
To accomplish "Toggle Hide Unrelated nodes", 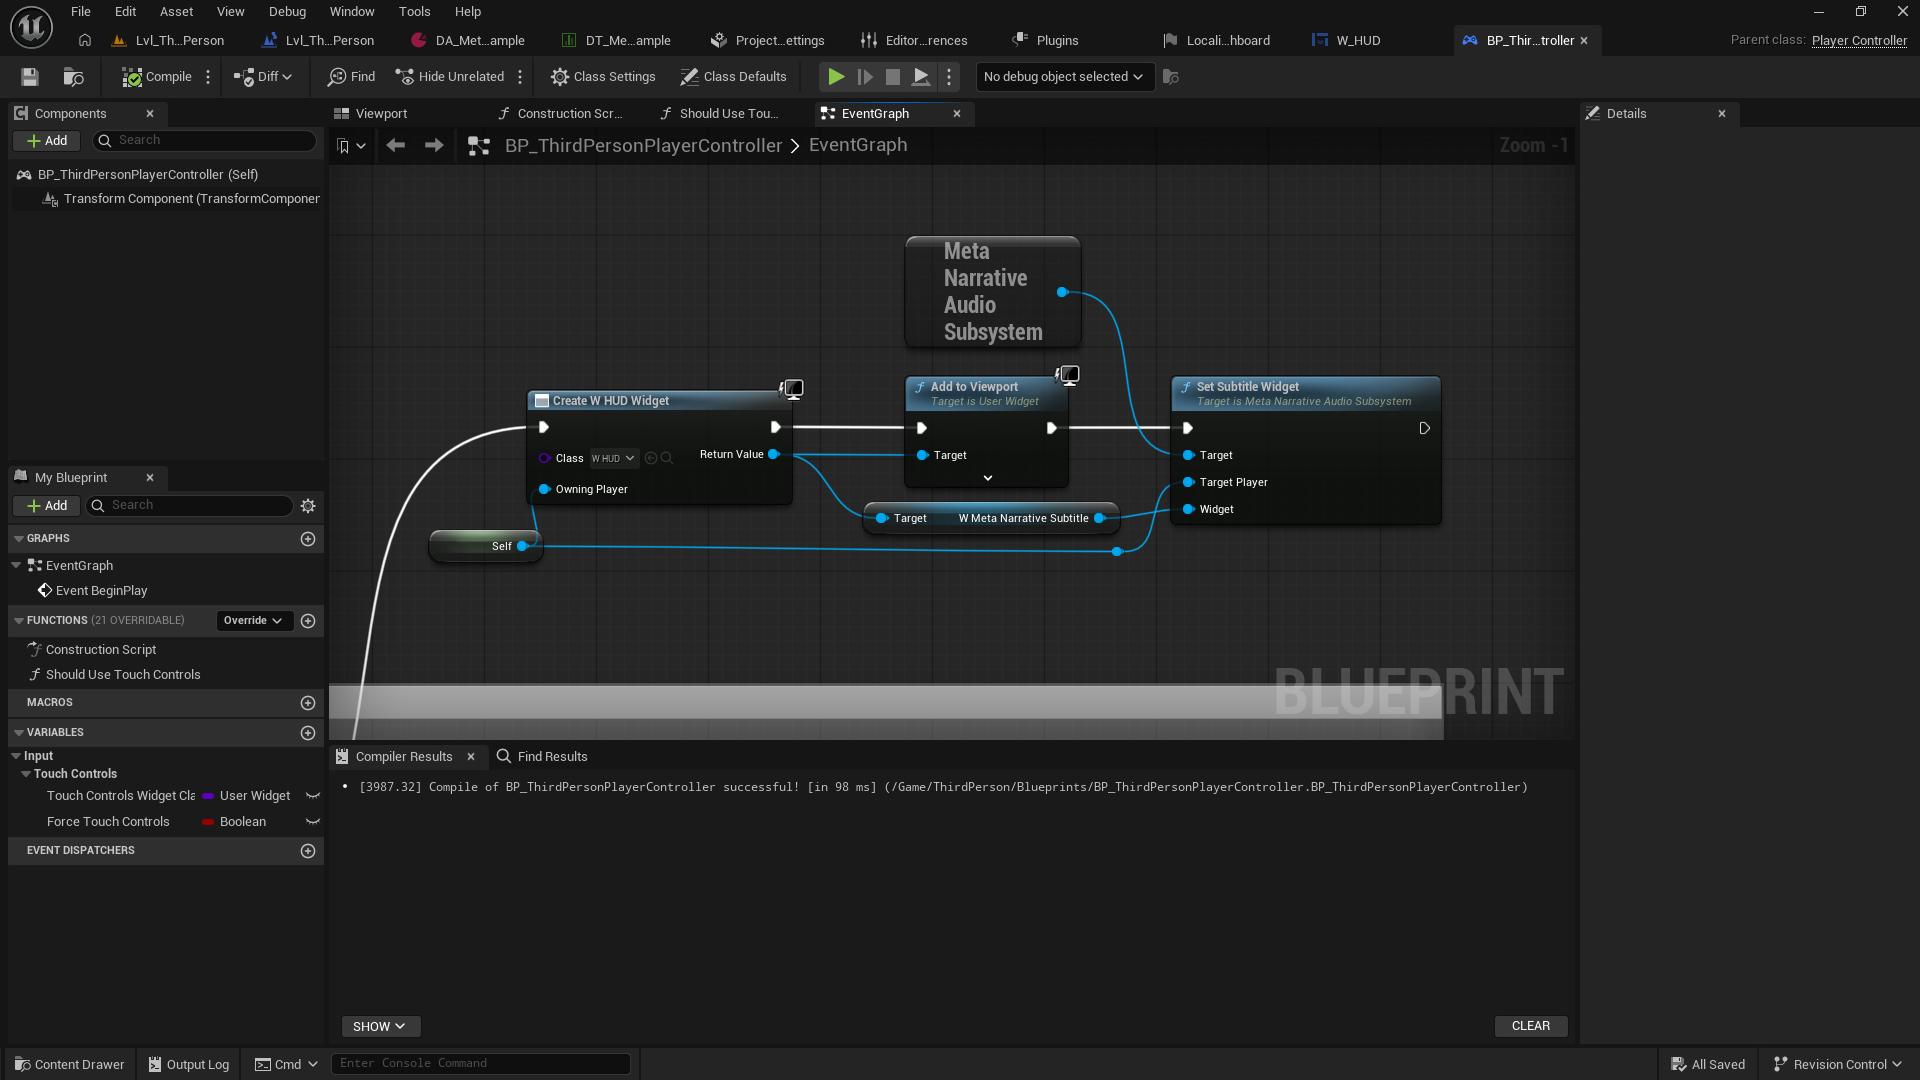I will (x=450, y=76).
